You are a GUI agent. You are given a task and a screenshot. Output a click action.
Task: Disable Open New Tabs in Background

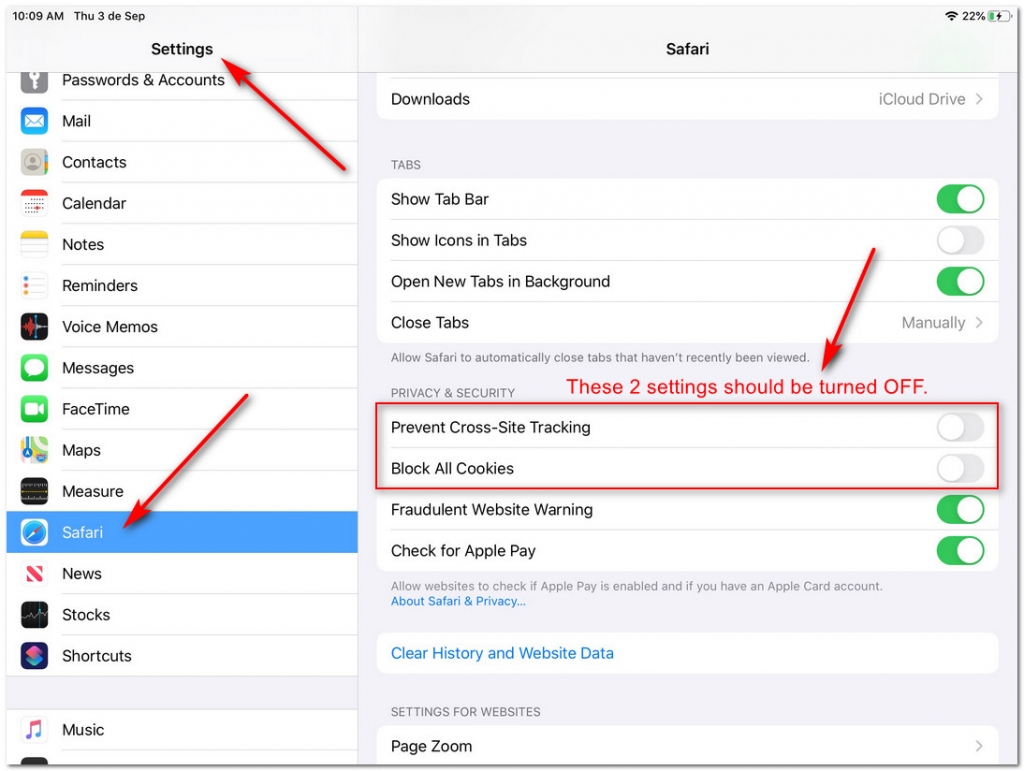(959, 281)
